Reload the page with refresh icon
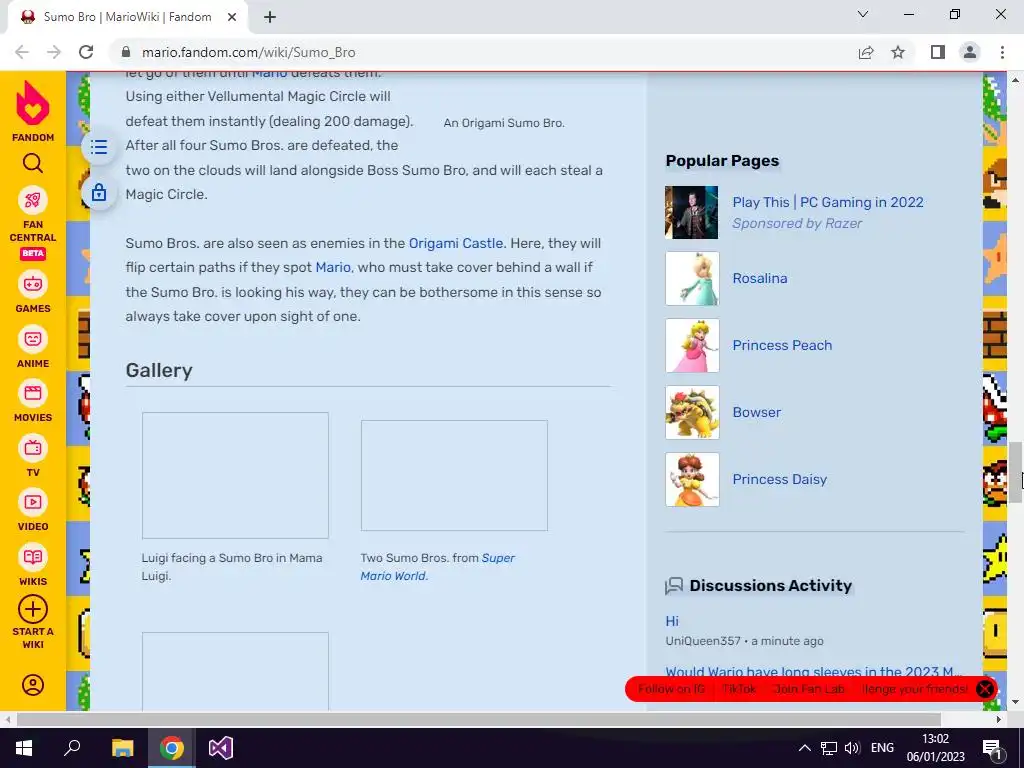 tap(86, 52)
